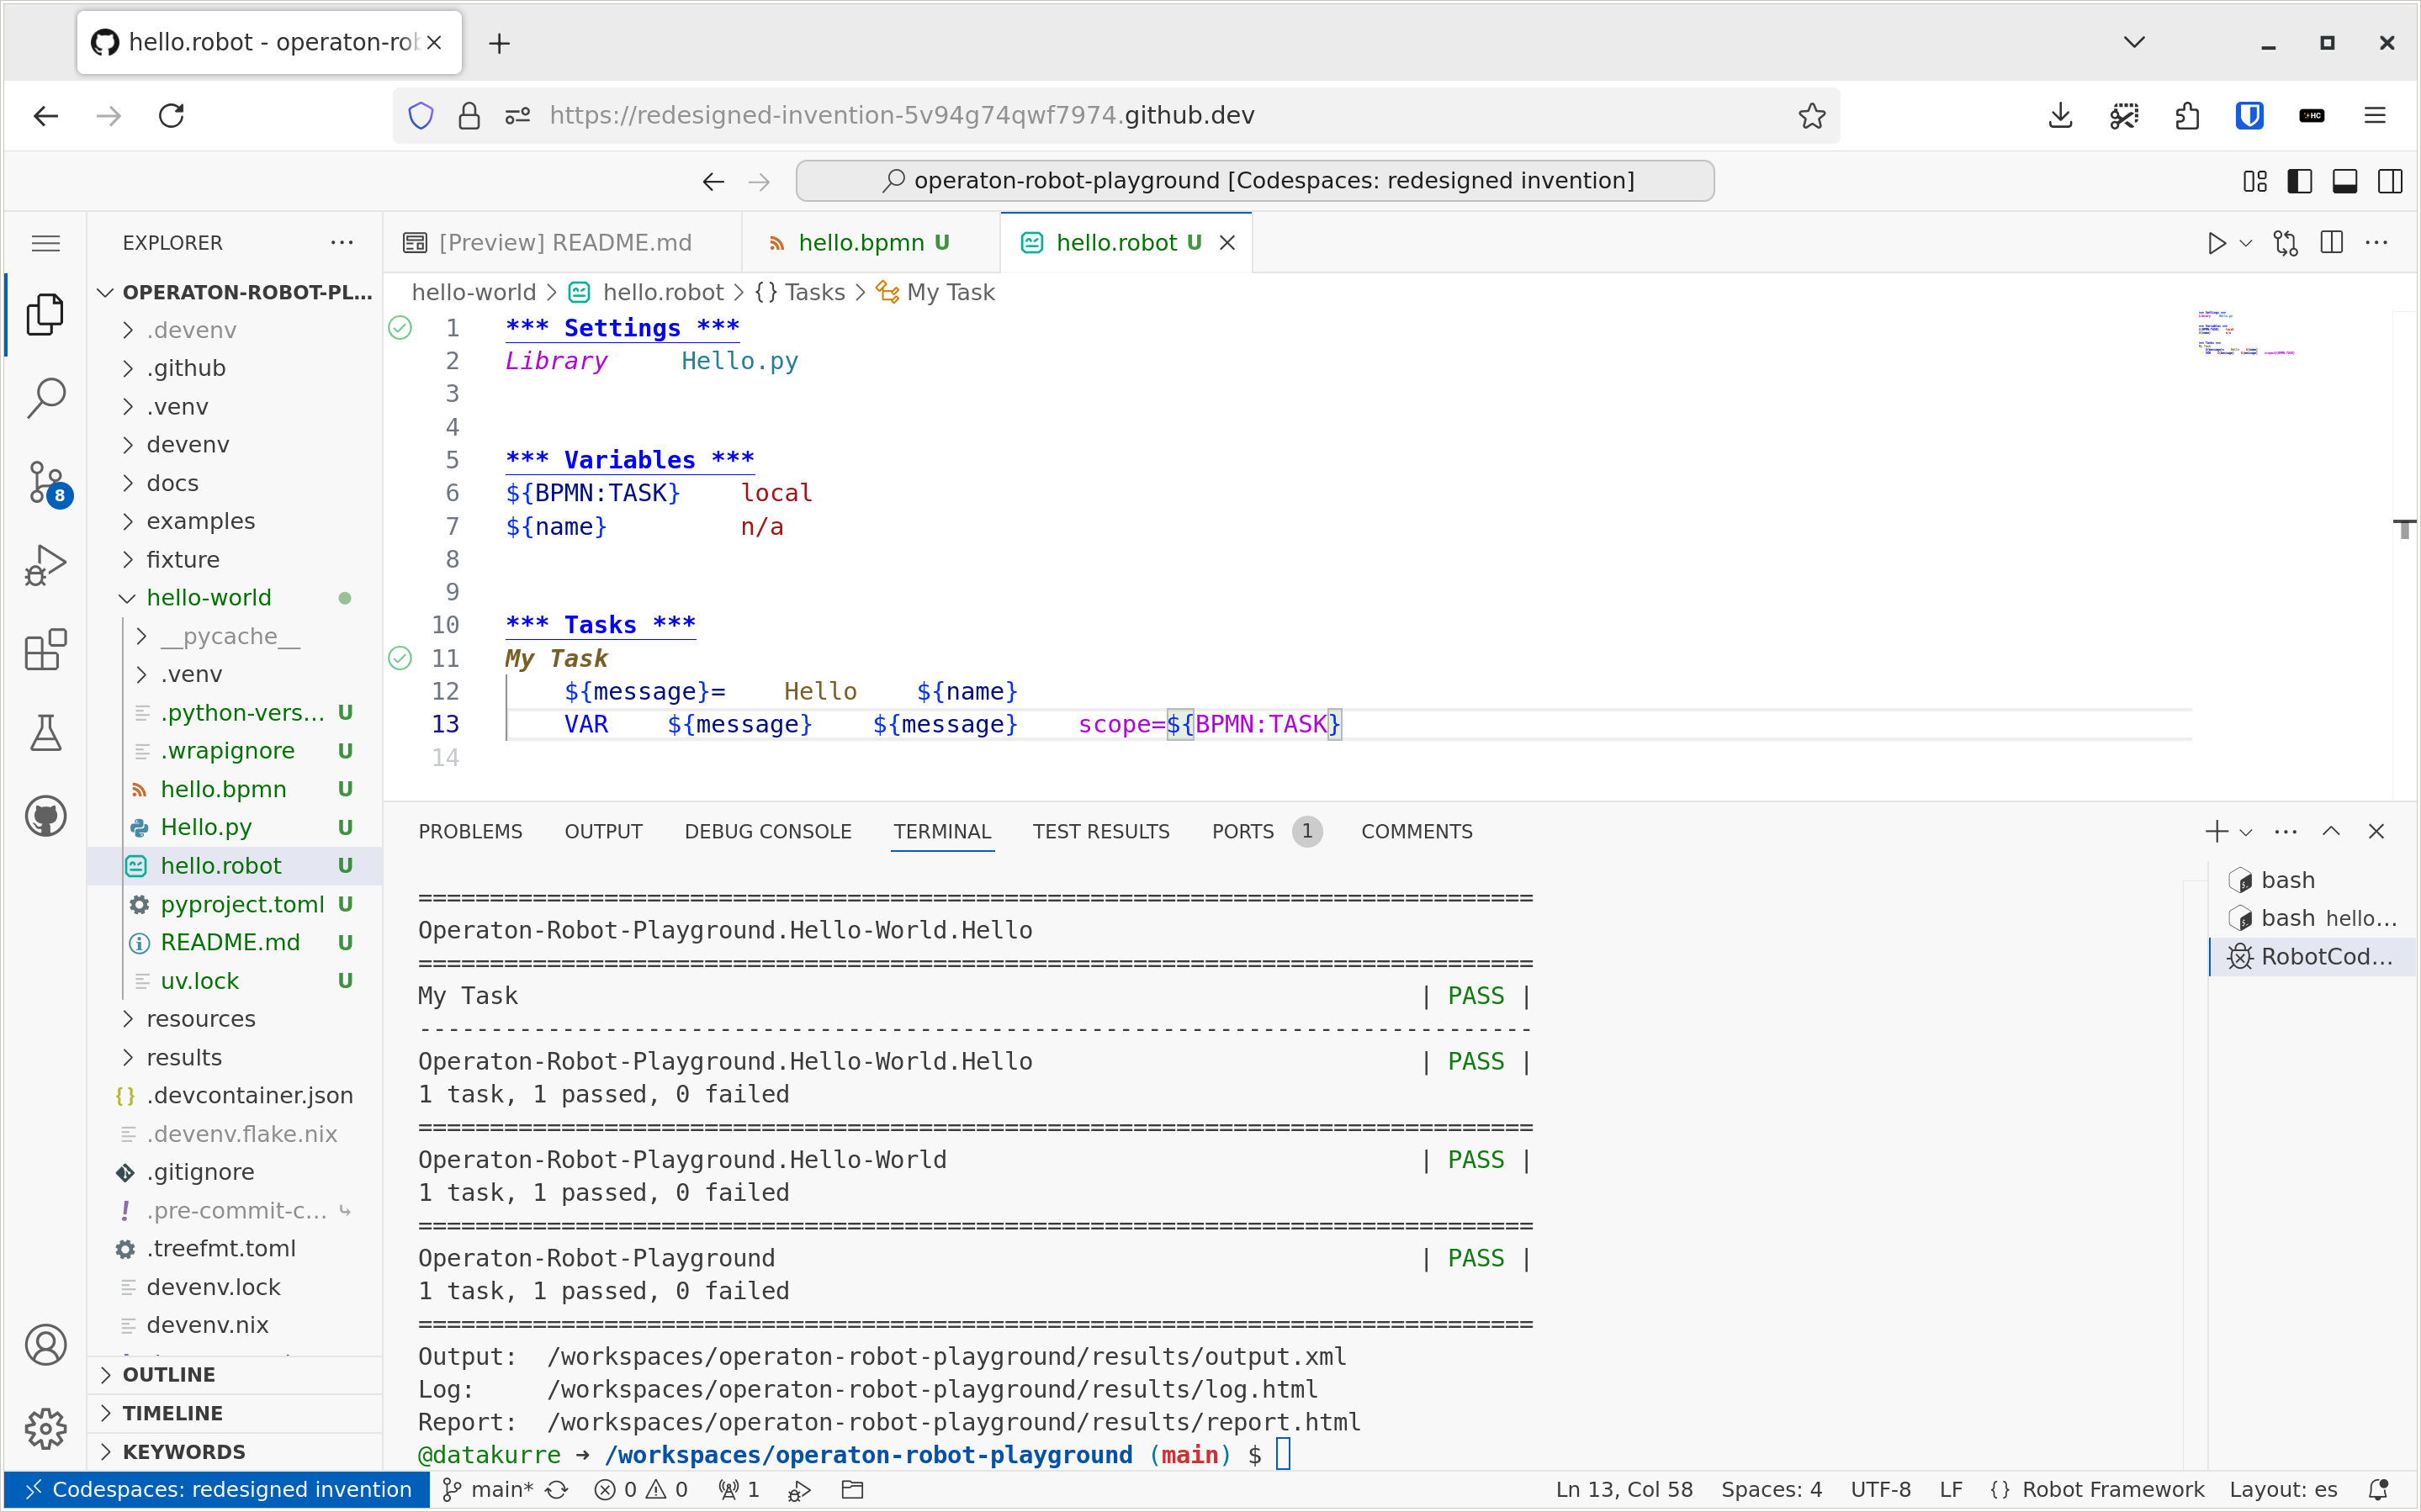Toggle the bottom panel visibility

2345,181
